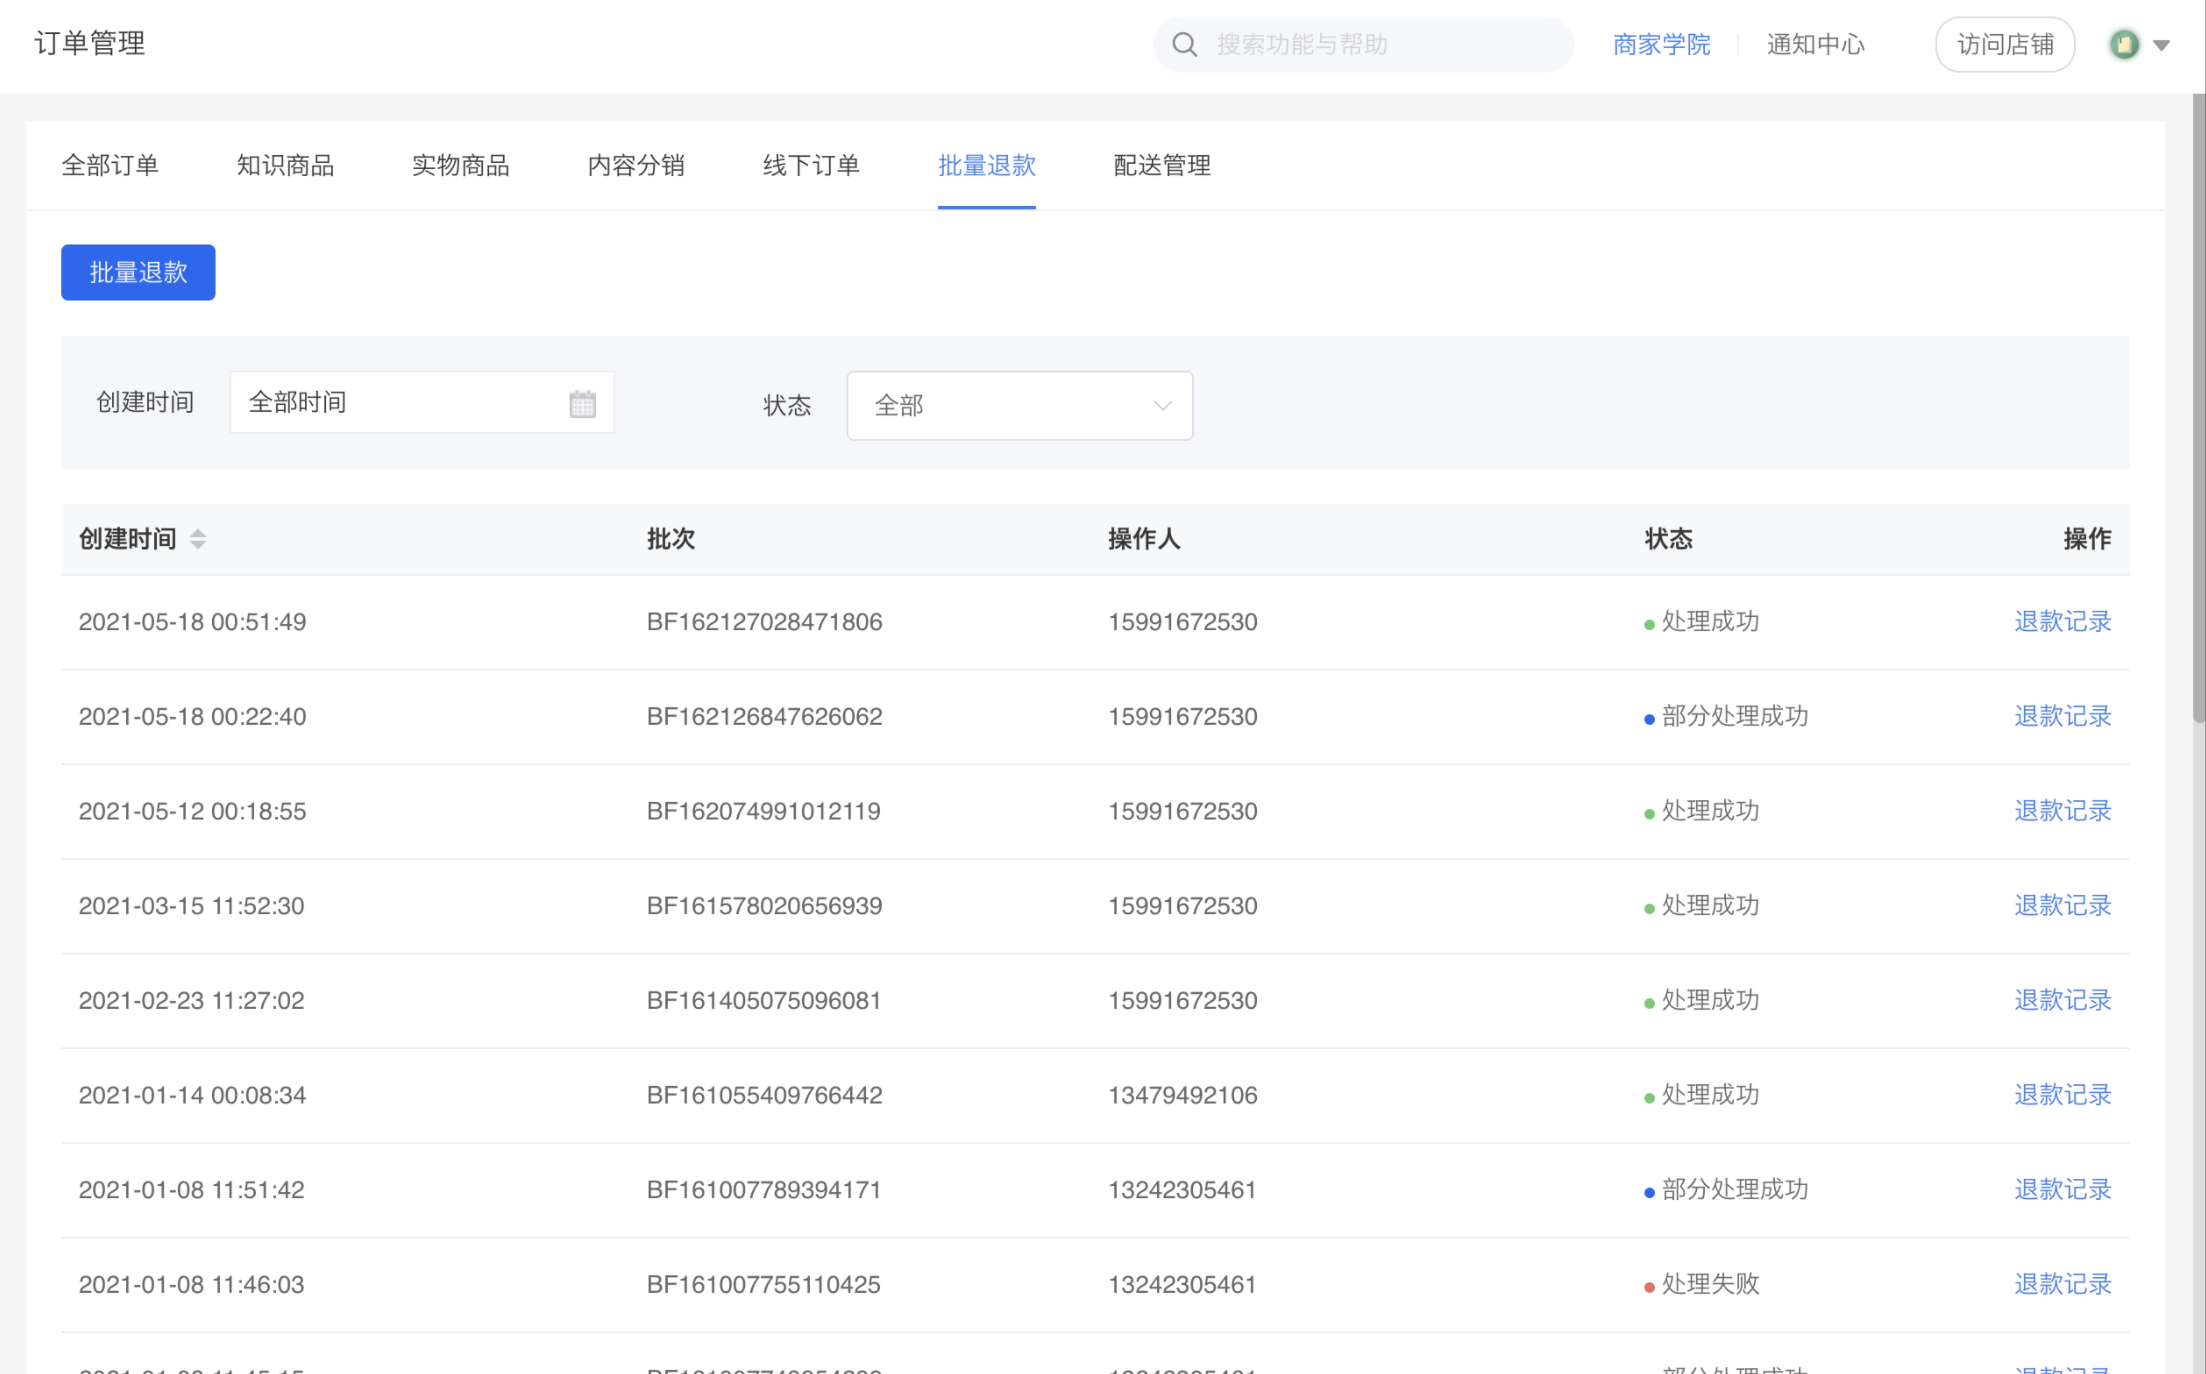
Task: Click the blue 批量退款 button
Action: click(138, 272)
